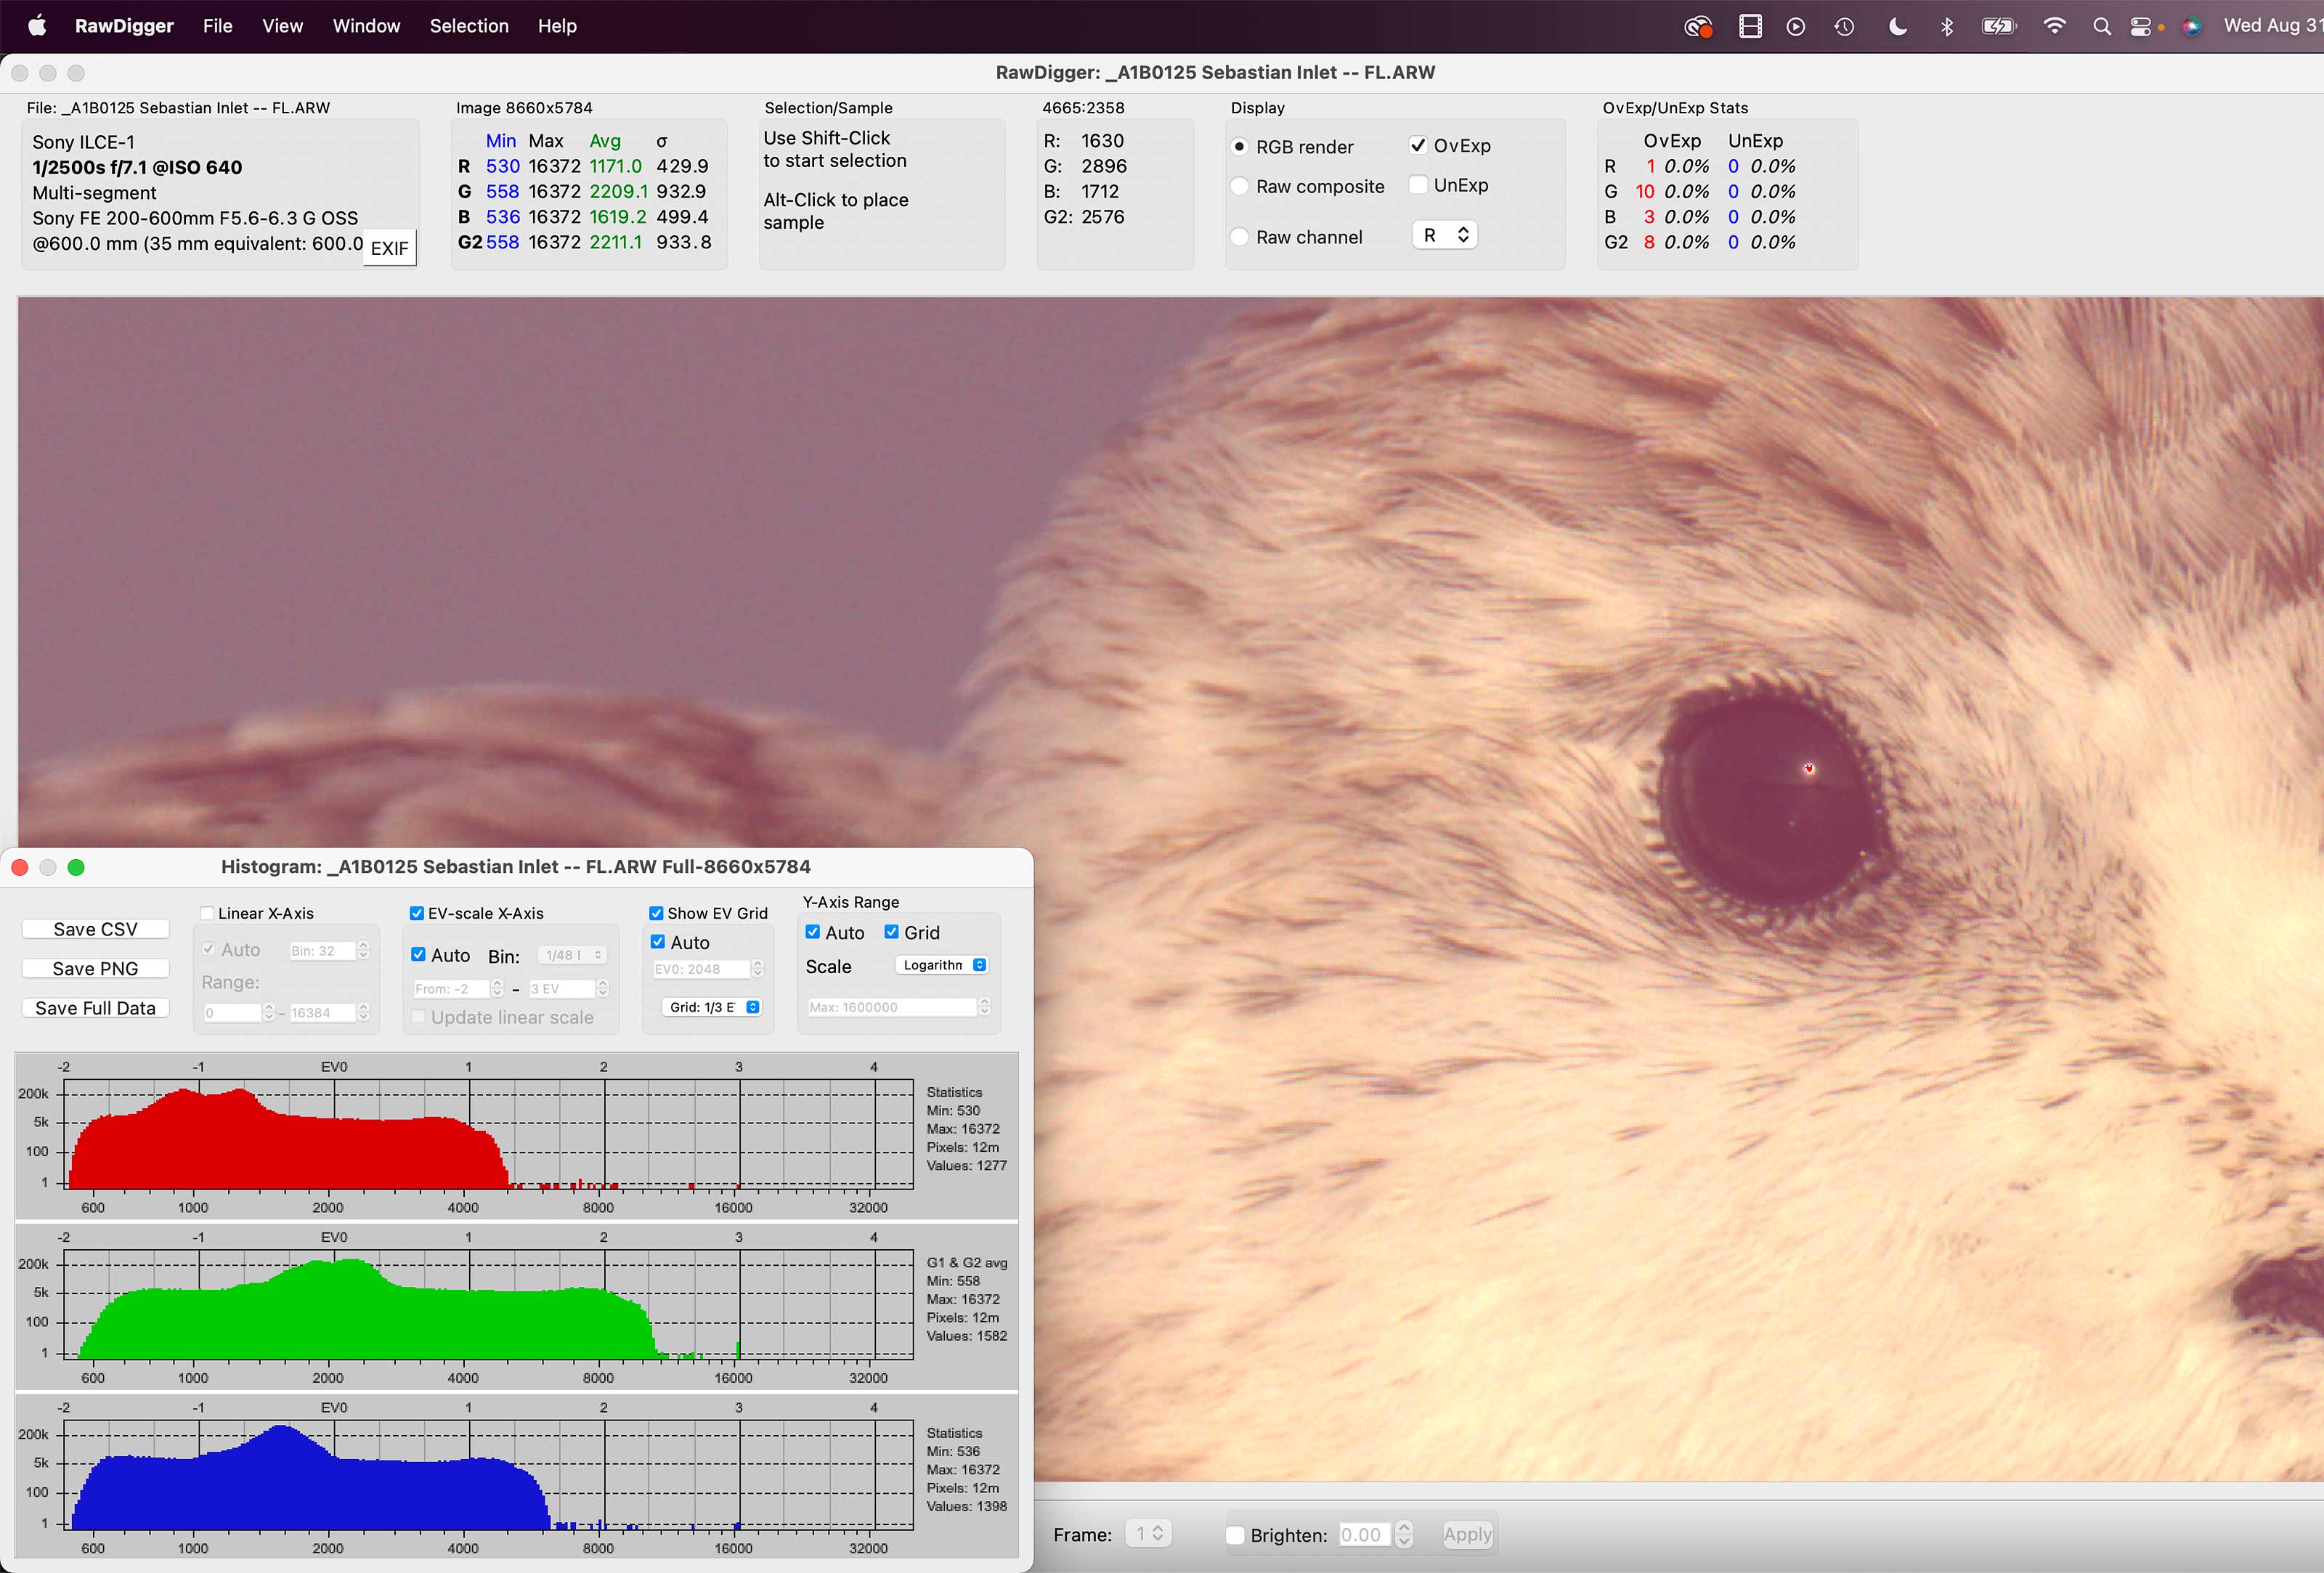The image size is (2324, 1573).
Task: Click the Brighten value stepper
Action: pos(1404,1535)
